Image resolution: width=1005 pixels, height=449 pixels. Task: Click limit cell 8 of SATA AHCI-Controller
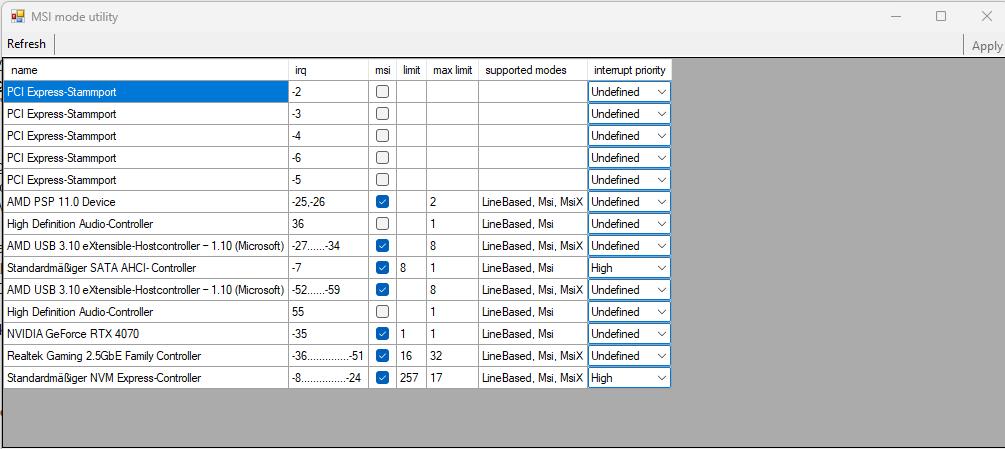[x=411, y=268]
